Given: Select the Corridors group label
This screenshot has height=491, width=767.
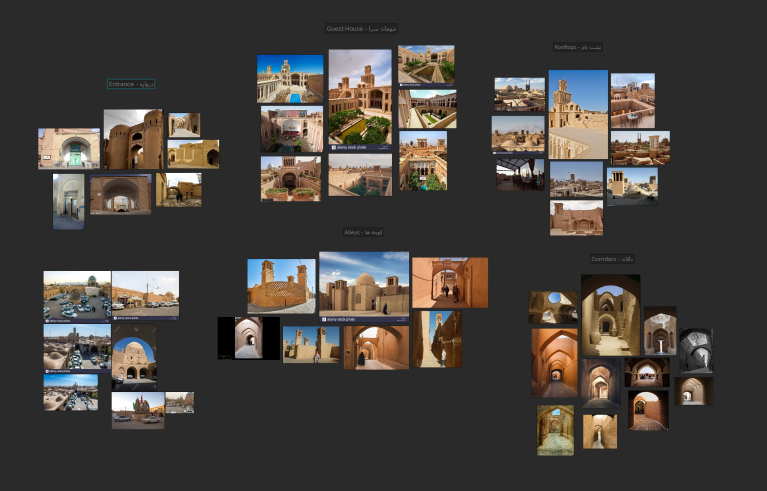Looking at the screenshot, I should (x=612, y=259).
